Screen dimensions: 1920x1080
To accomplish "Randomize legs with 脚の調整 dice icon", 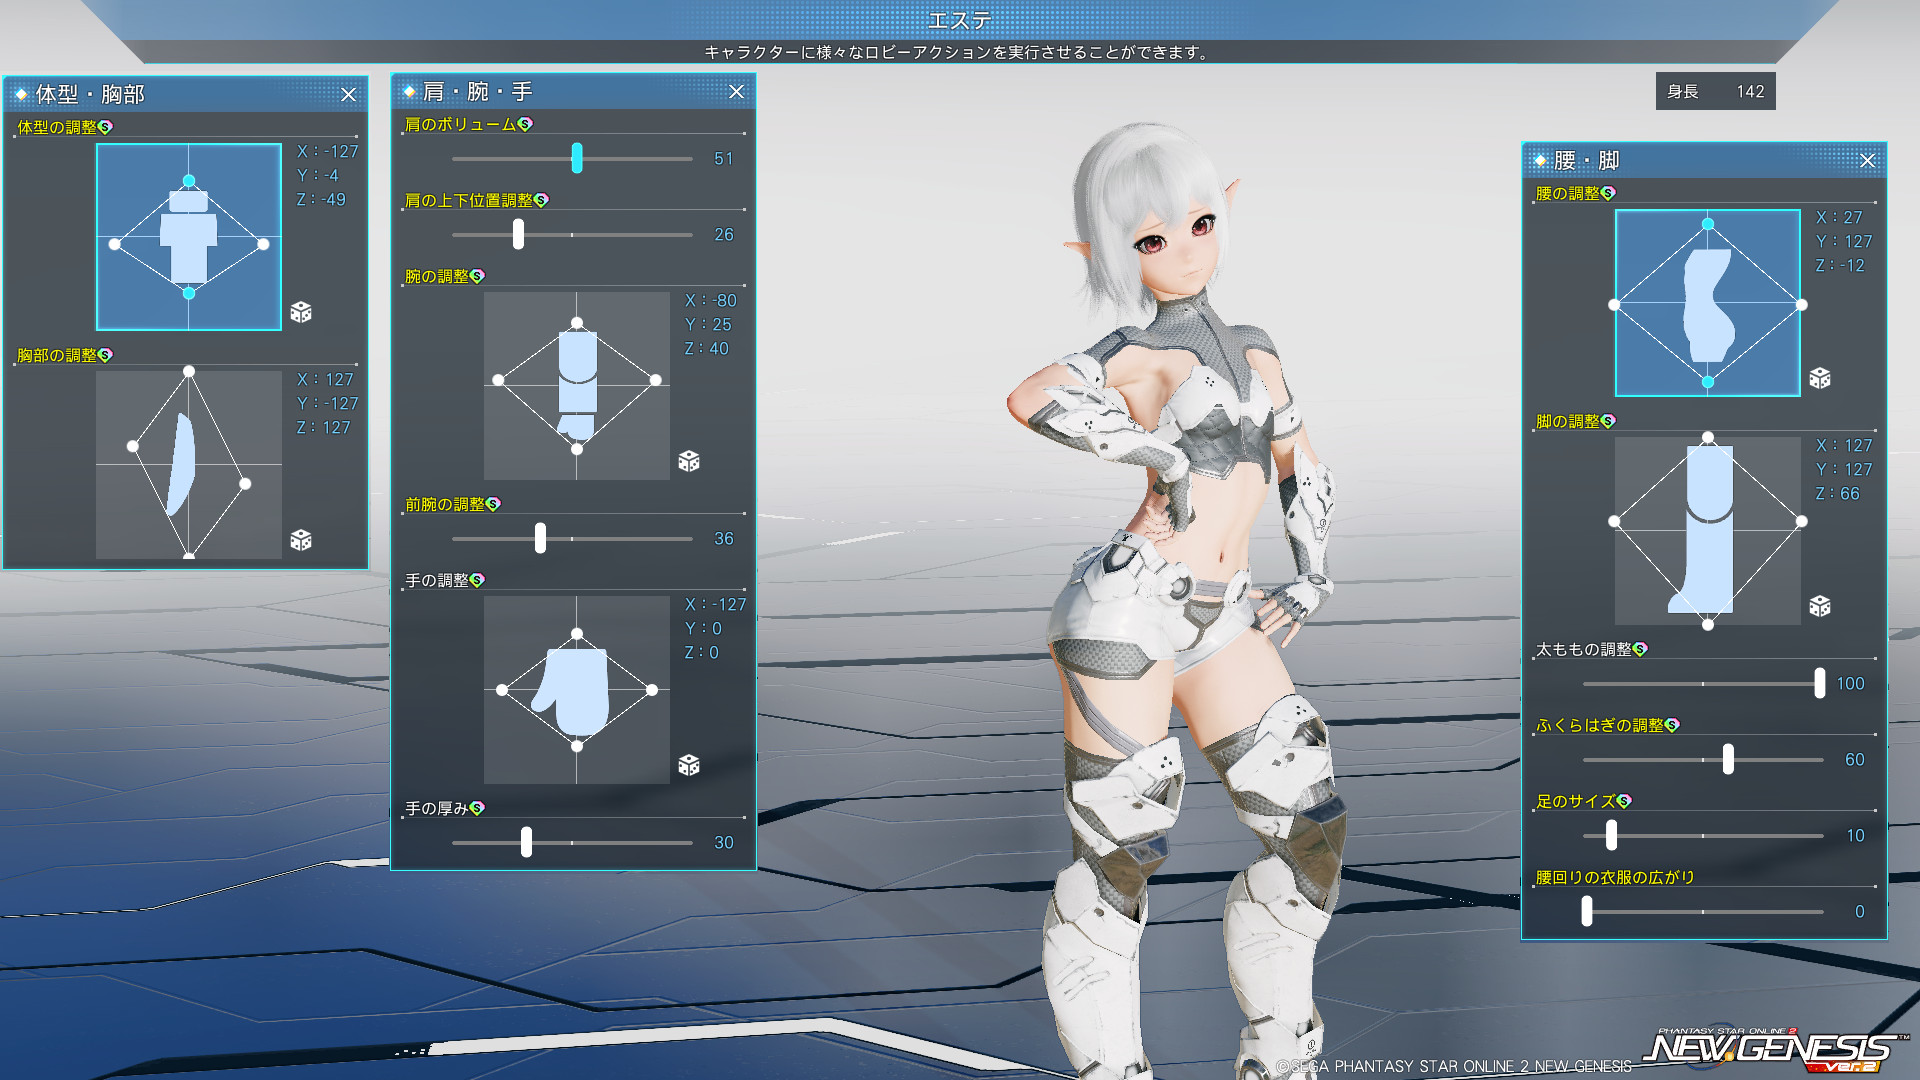I will (x=1820, y=606).
